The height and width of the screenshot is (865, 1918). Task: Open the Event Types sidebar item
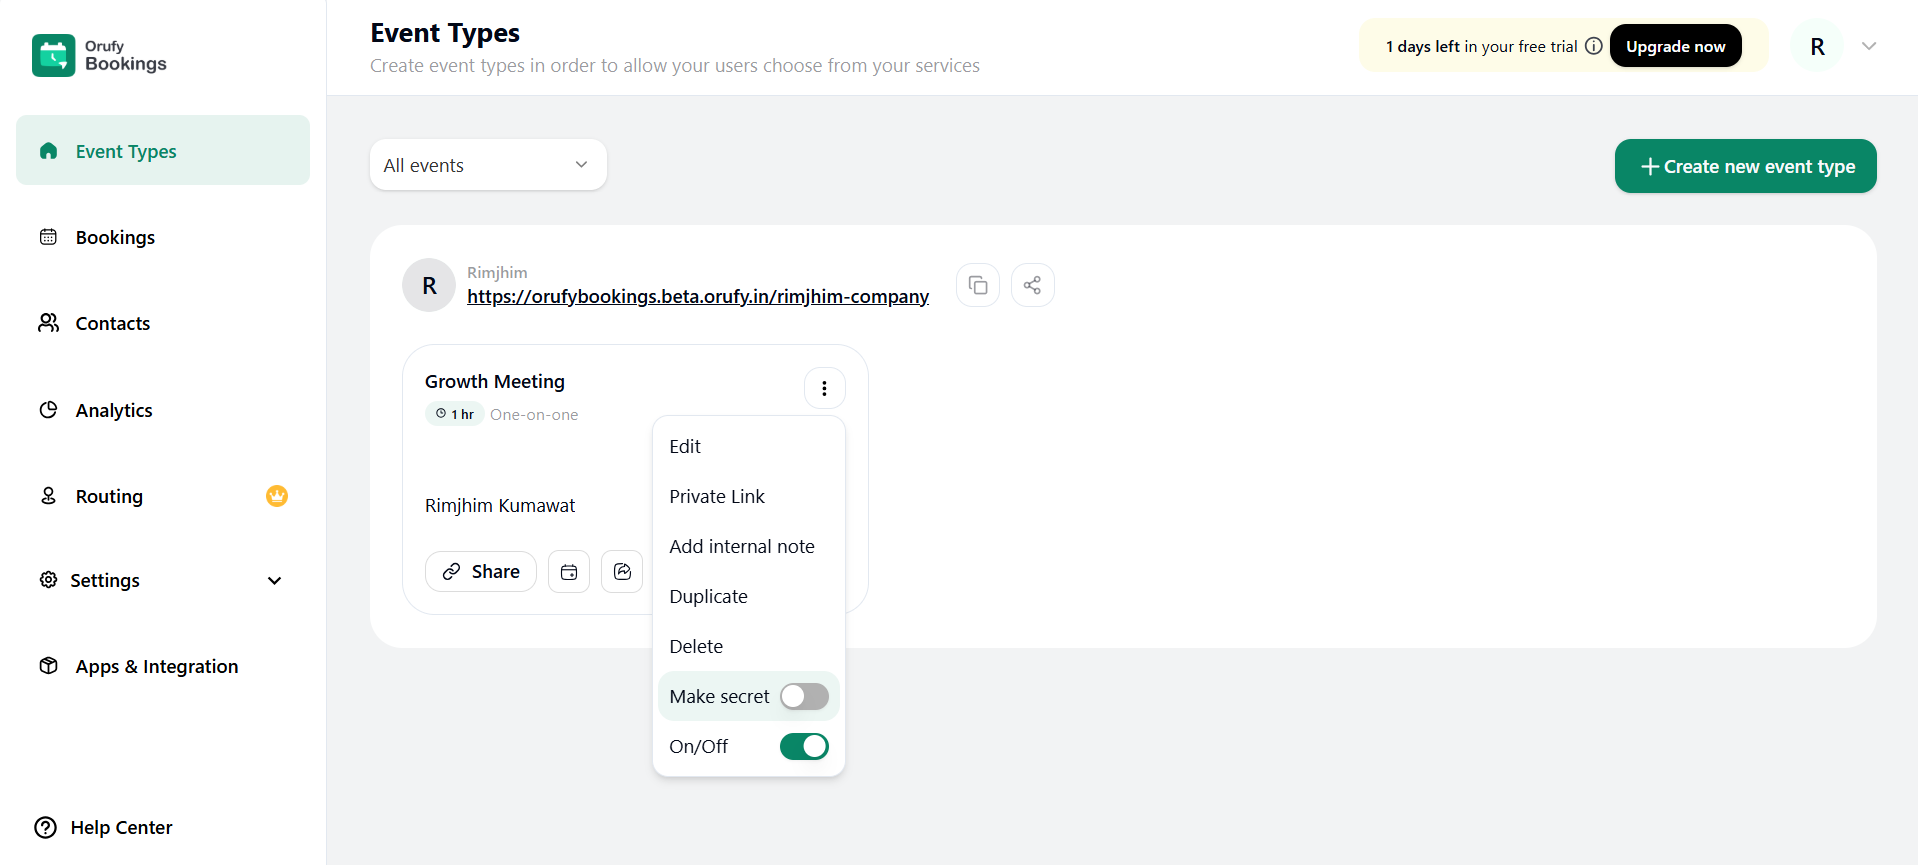(x=163, y=150)
